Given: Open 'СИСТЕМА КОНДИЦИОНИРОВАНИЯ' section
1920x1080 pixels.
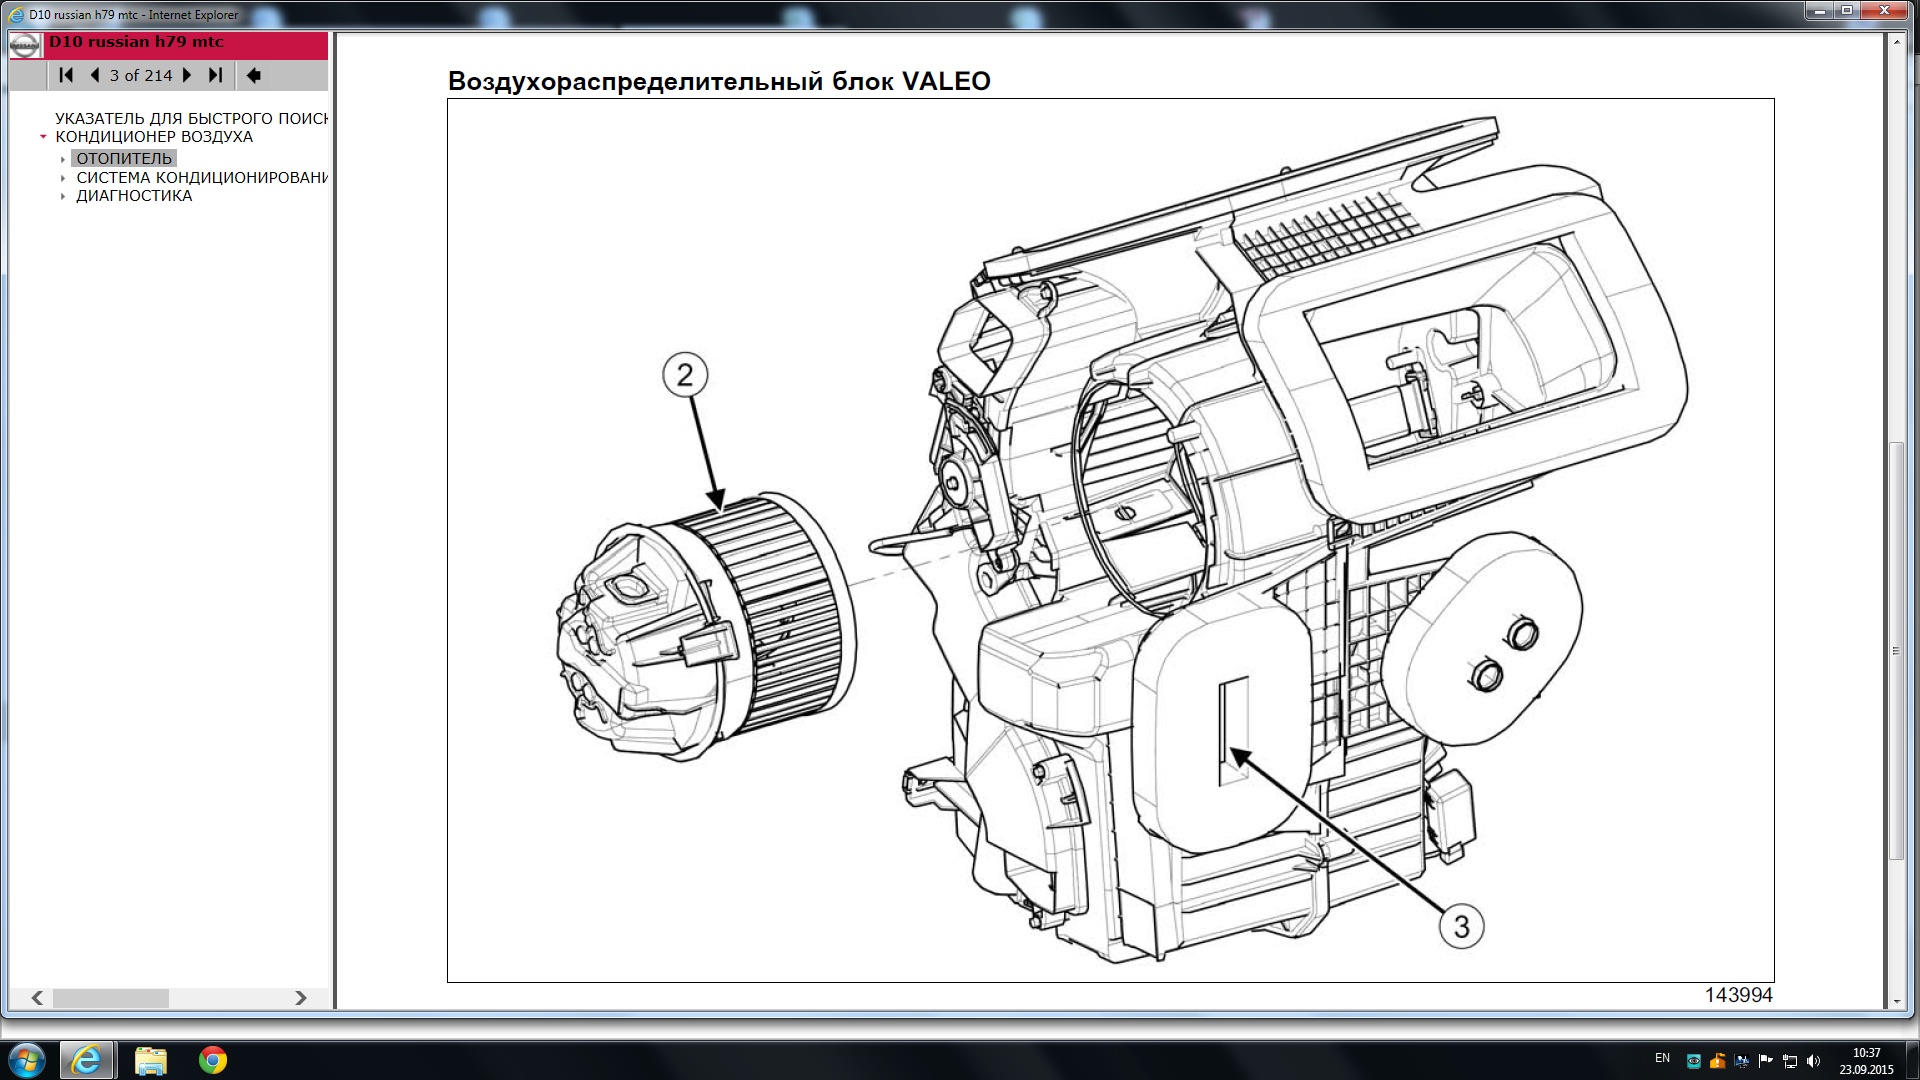Looking at the screenshot, I should point(202,177).
